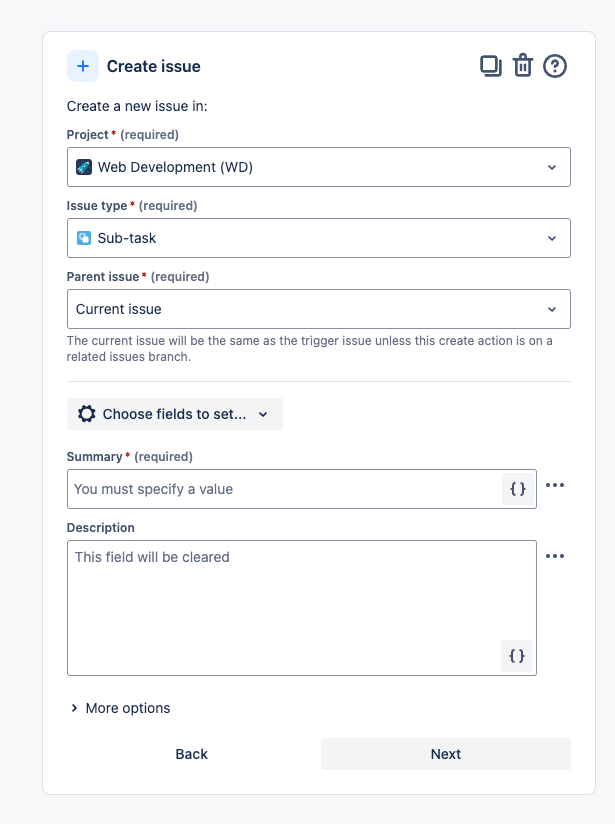Click the Next button

coord(446,754)
